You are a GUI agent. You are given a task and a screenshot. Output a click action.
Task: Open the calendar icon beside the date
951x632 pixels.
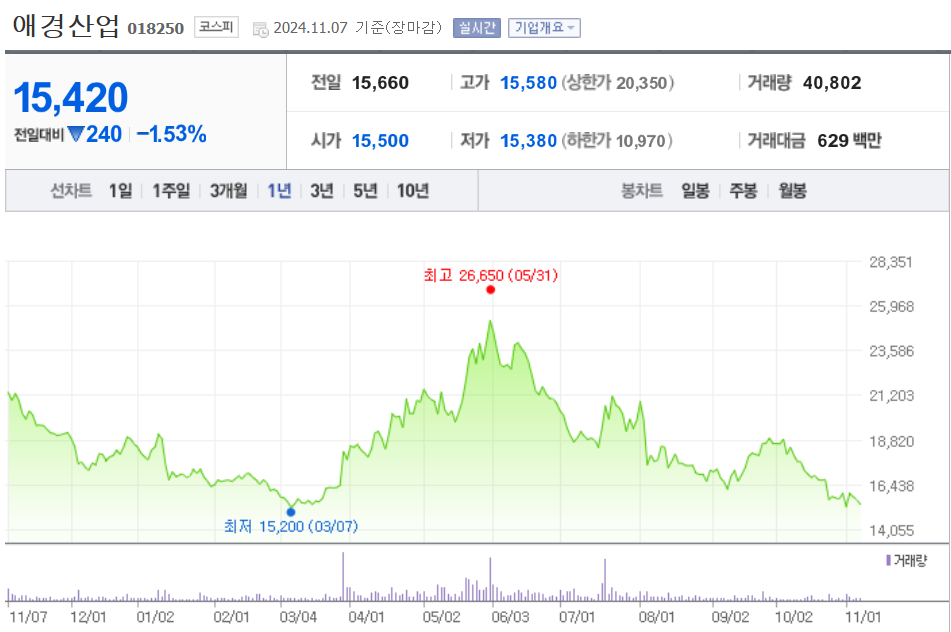(261, 29)
